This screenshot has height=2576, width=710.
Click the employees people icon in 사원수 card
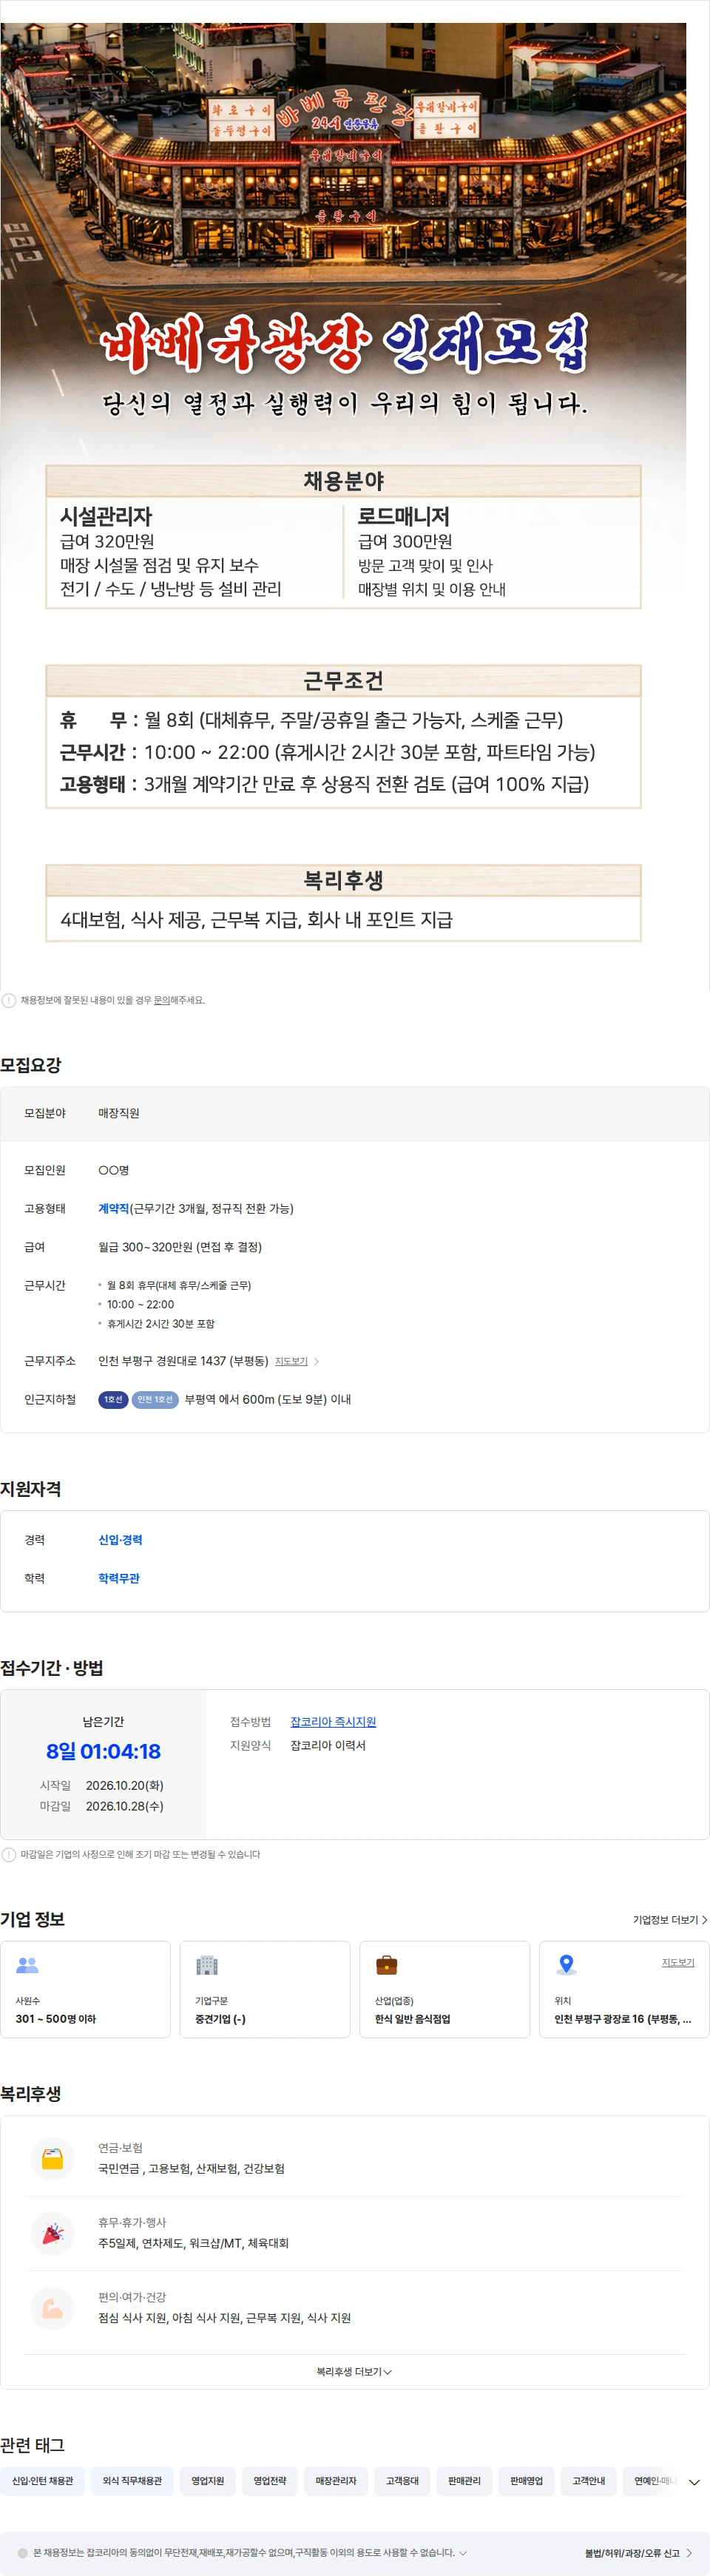point(27,1964)
